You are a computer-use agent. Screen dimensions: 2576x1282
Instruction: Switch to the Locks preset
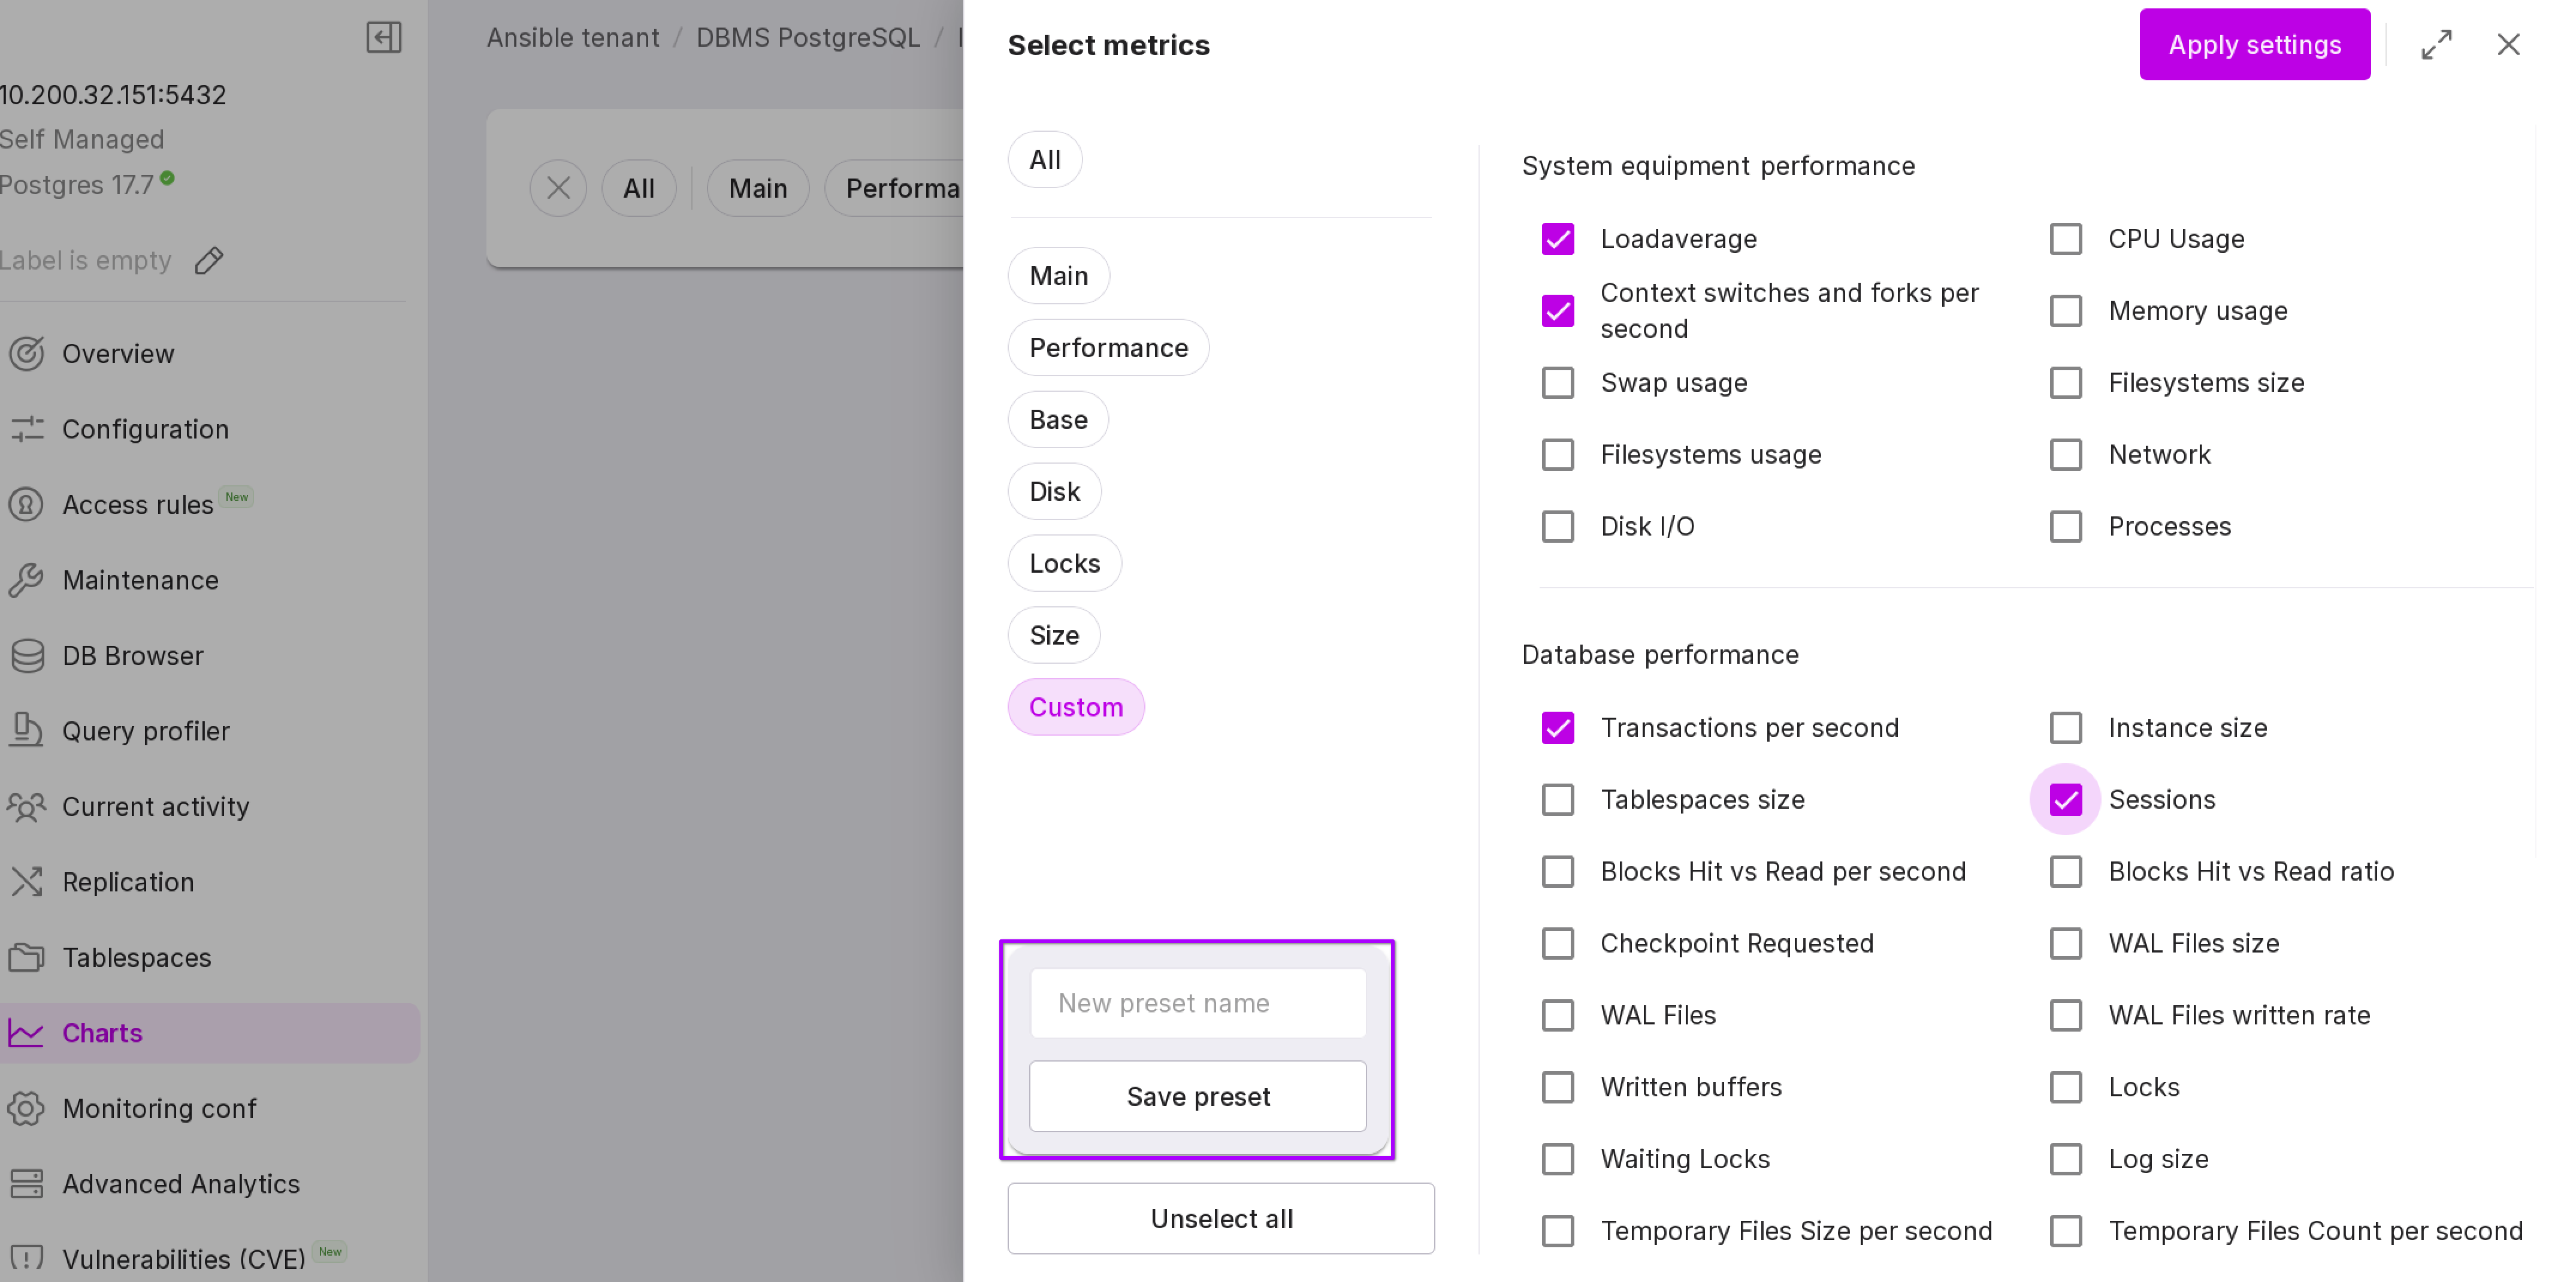(1064, 563)
